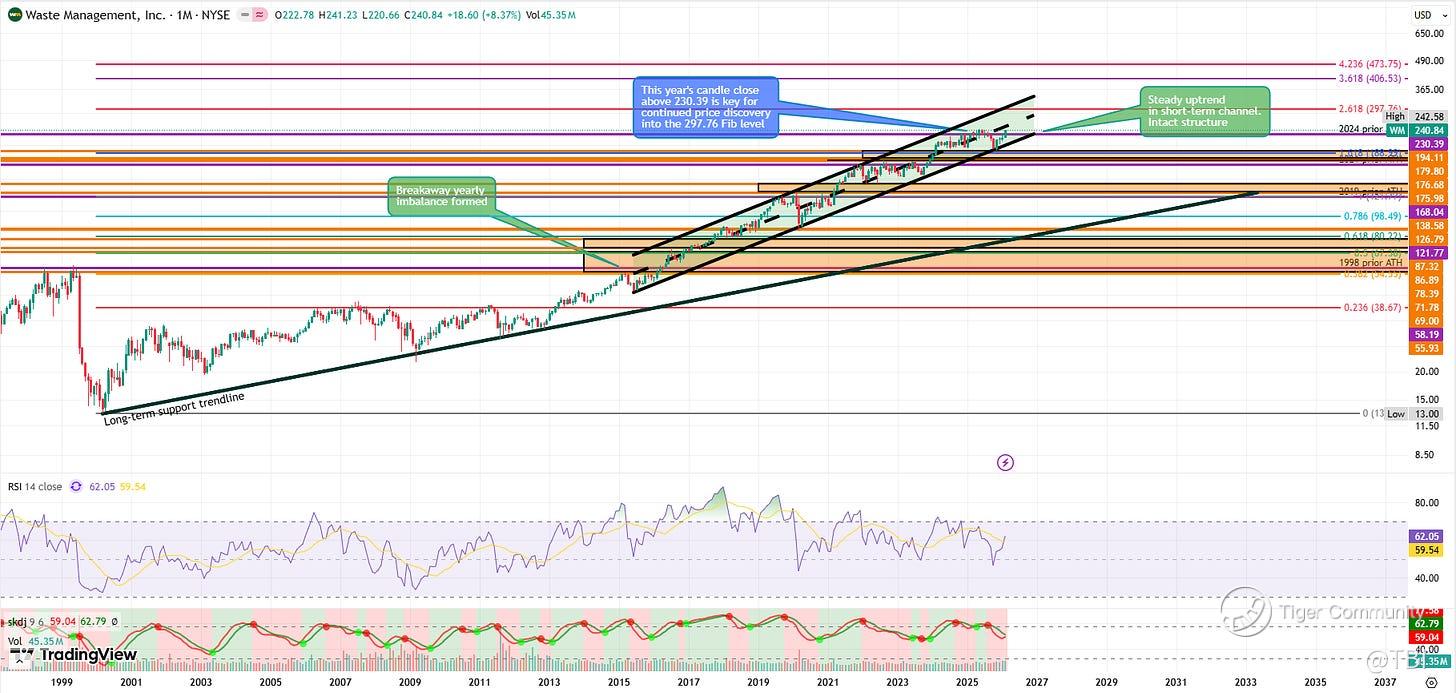Click the 2037 year label on time axis
1456x693 pixels.
point(1385,682)
